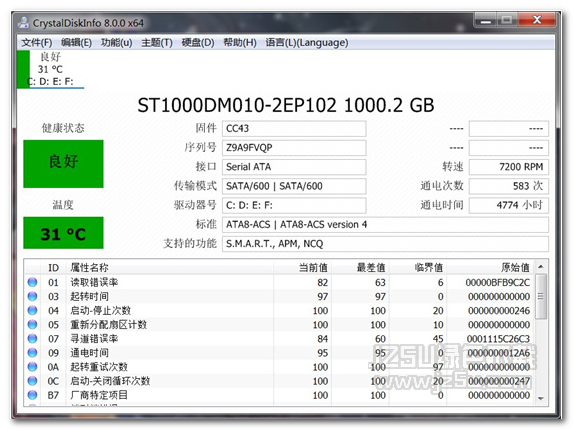Close the CrystalDiskInfo window
The image size is (573, 430).
(536, 20)
